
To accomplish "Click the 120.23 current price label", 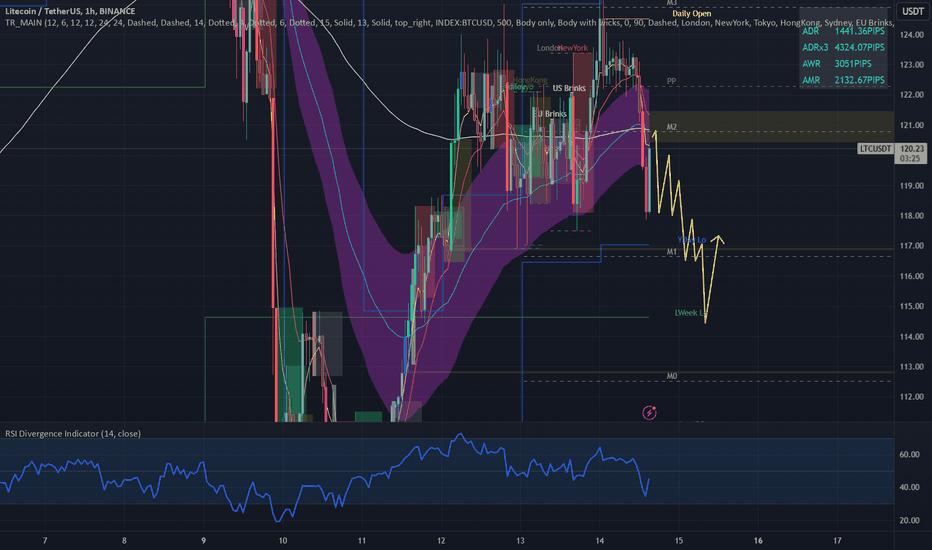I will (x=912, y=149).
